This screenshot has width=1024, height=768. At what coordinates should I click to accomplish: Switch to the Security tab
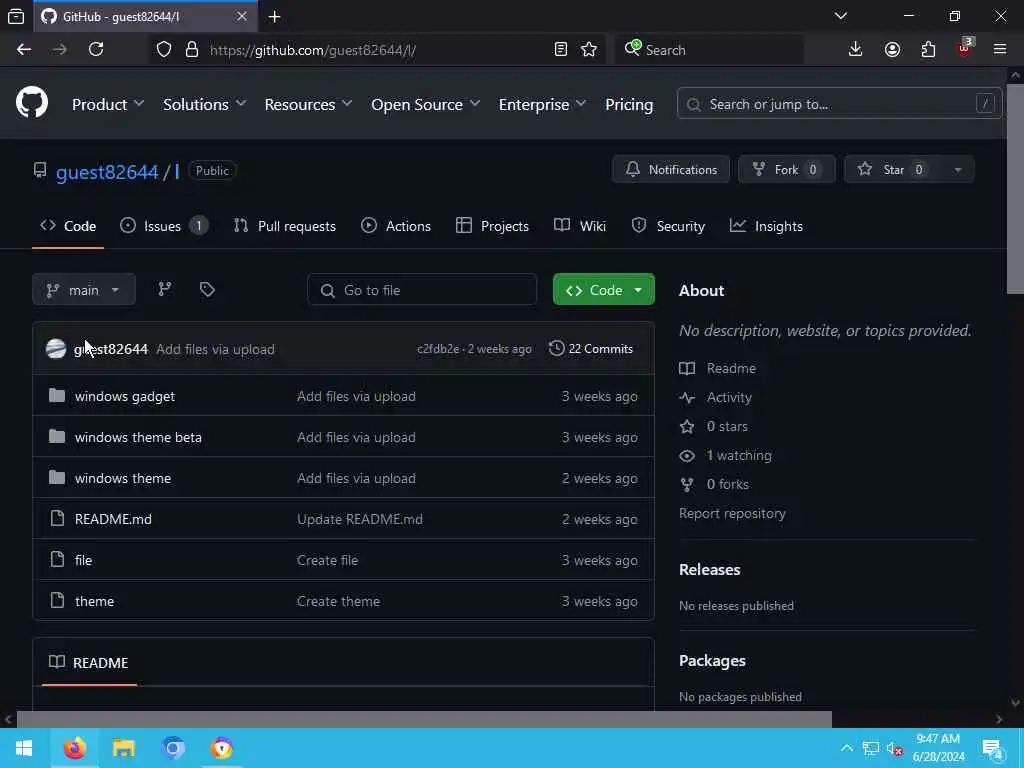(x=668, y=226)
